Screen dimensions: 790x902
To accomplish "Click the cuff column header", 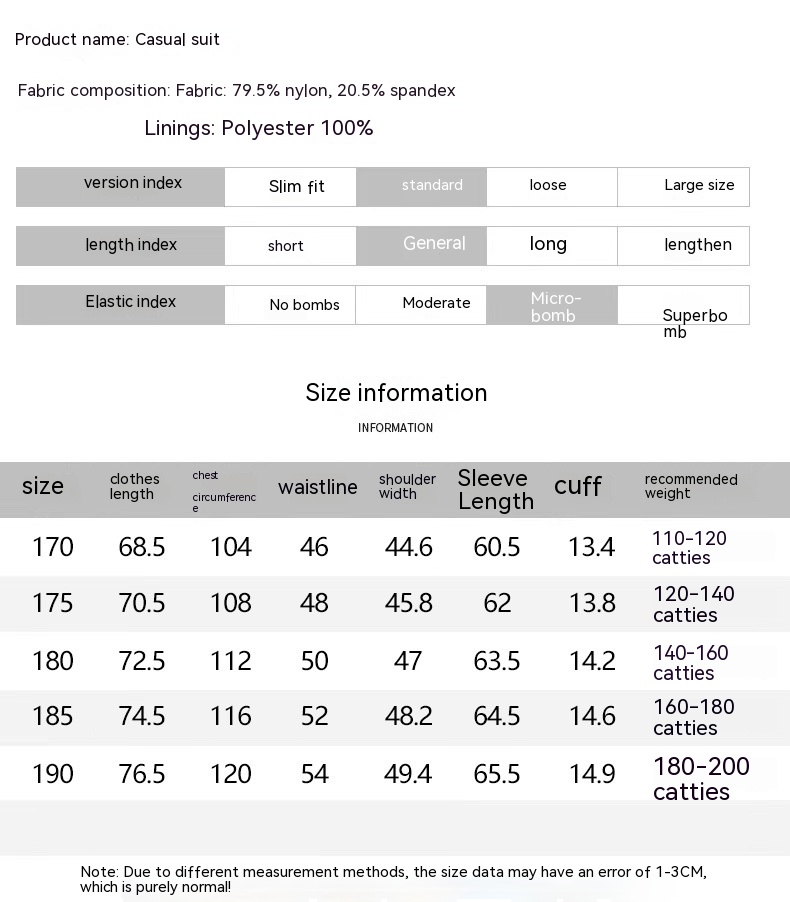I will [x=577, y=487].
